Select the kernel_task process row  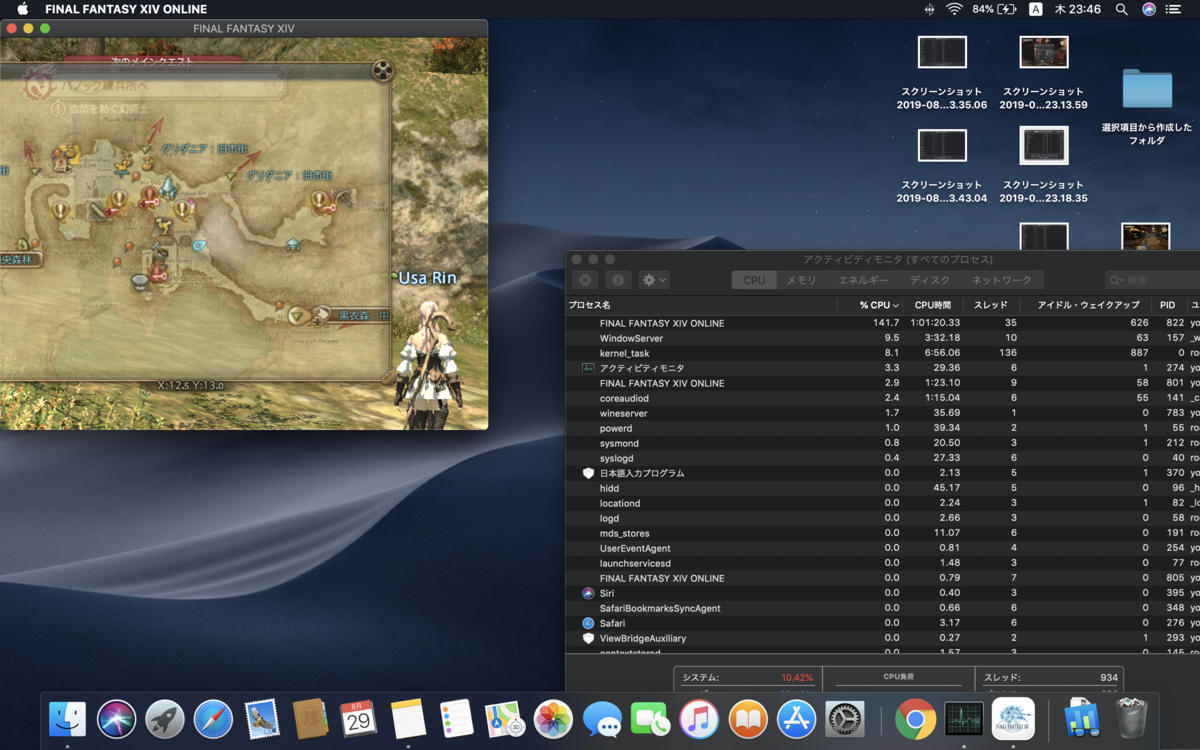[x=883, y=353]
